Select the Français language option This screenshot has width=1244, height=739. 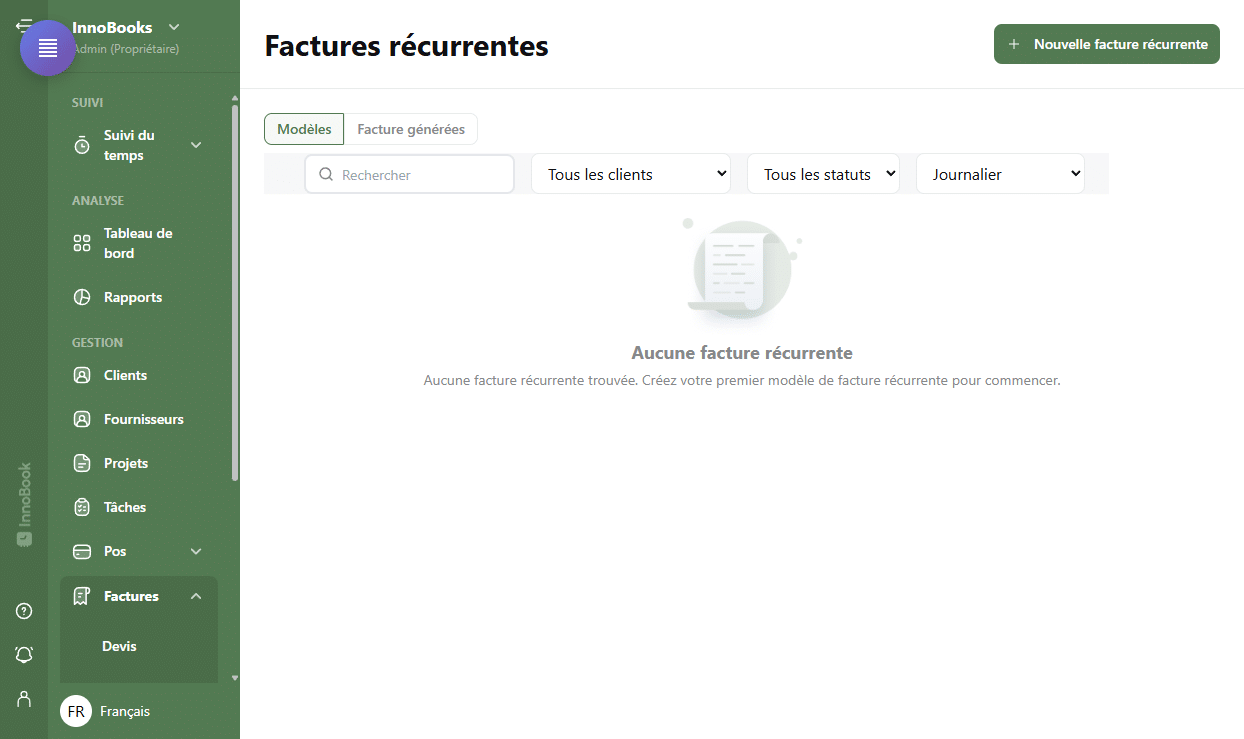click(125, 711)
